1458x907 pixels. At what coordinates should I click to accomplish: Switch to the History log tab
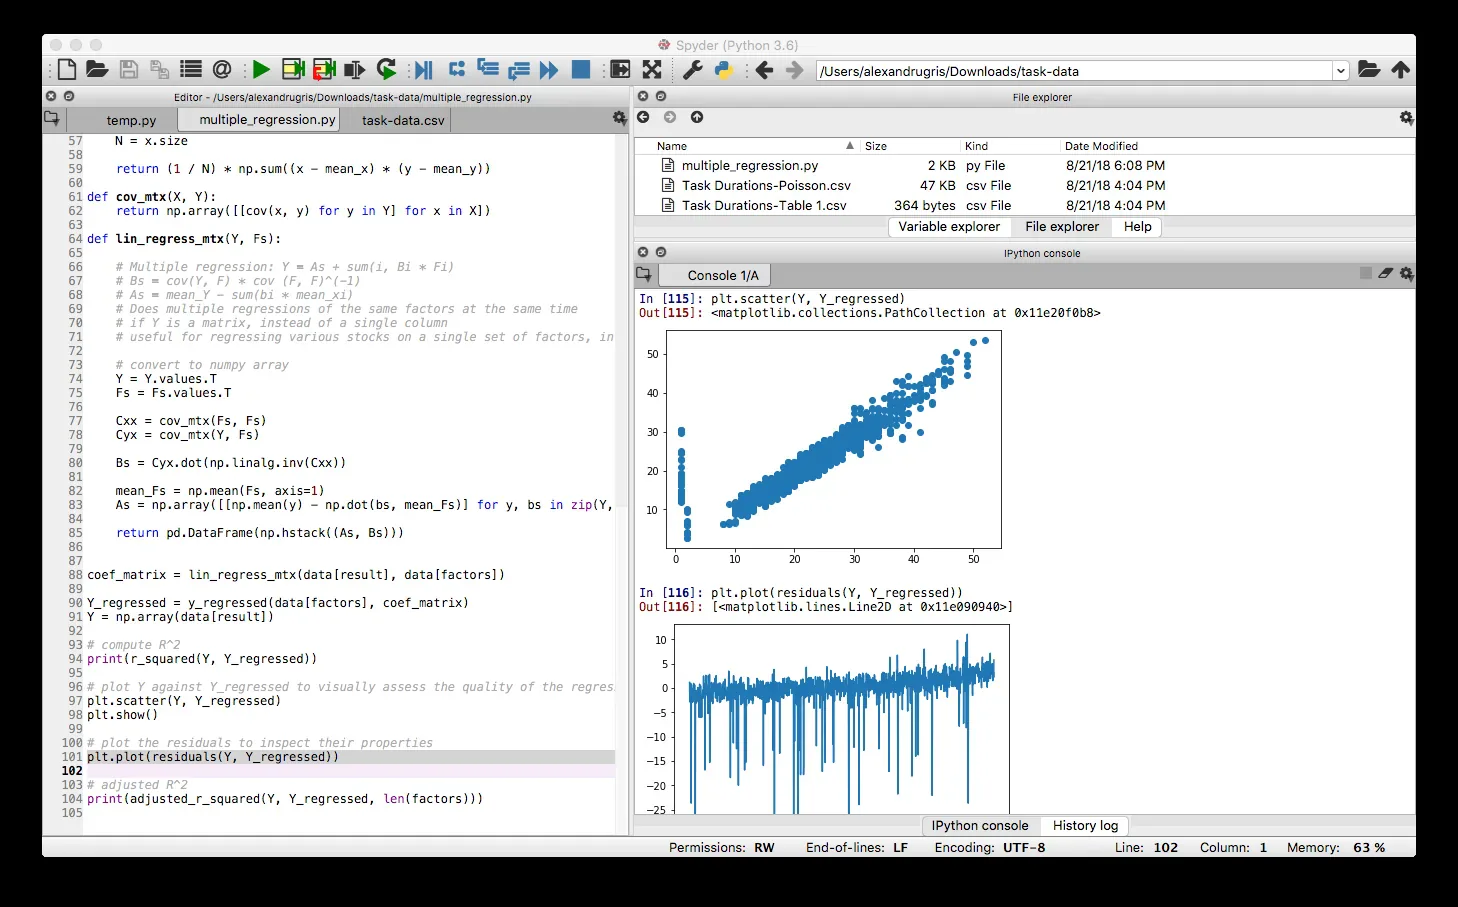pyautogui.click(x=1085, y=826)
